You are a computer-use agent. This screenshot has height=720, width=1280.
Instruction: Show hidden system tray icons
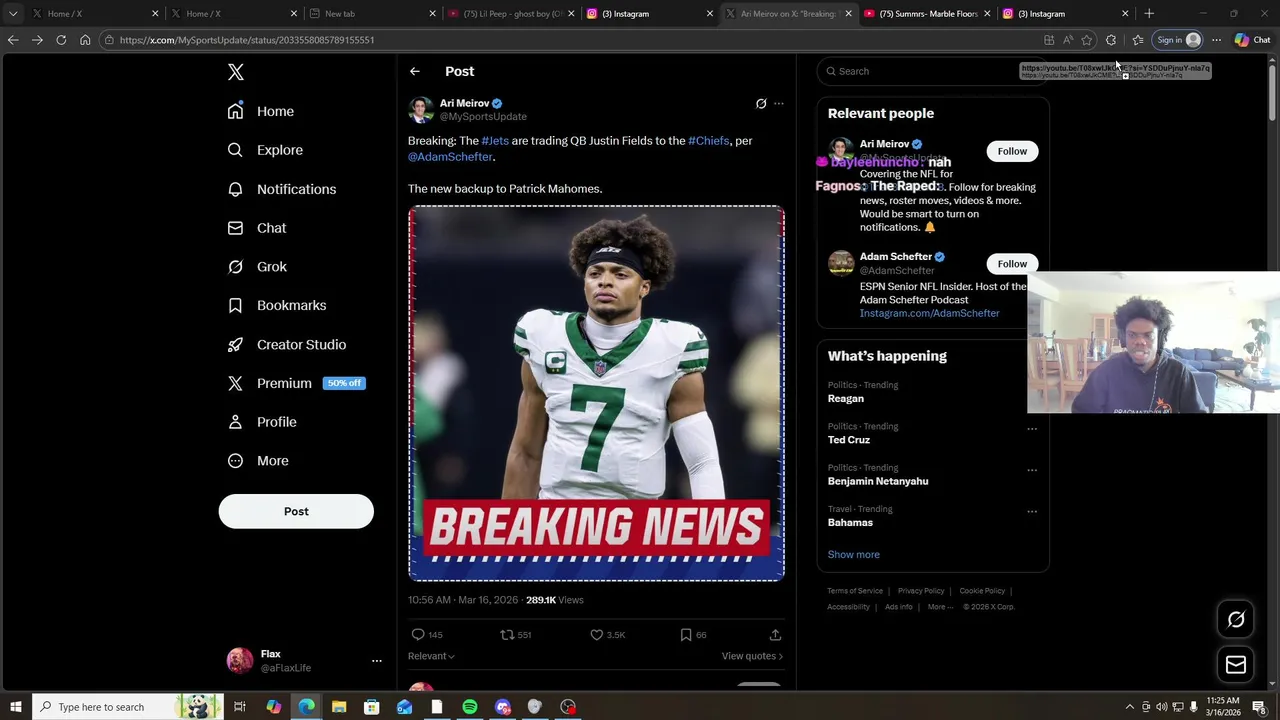click(1130, 707)
